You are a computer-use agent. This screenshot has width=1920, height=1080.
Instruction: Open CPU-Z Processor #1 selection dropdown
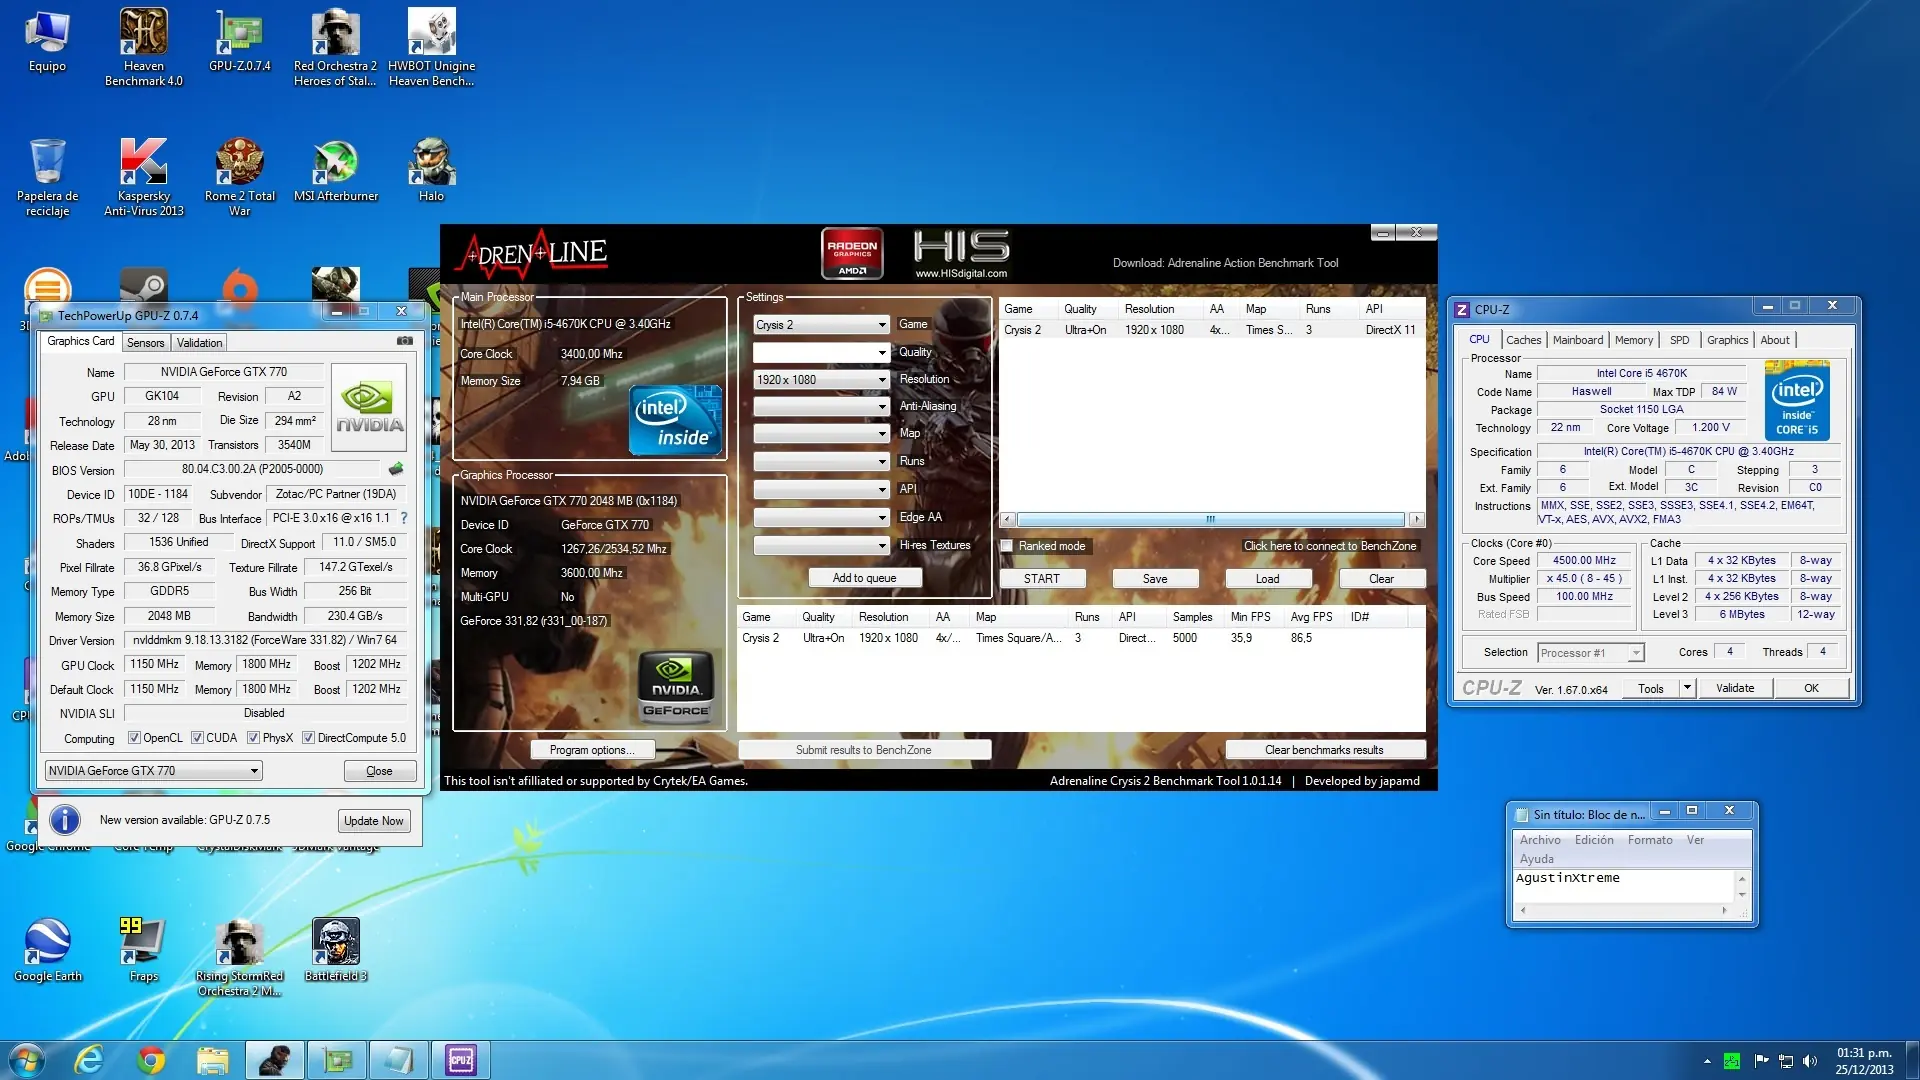pos(1590,653)
